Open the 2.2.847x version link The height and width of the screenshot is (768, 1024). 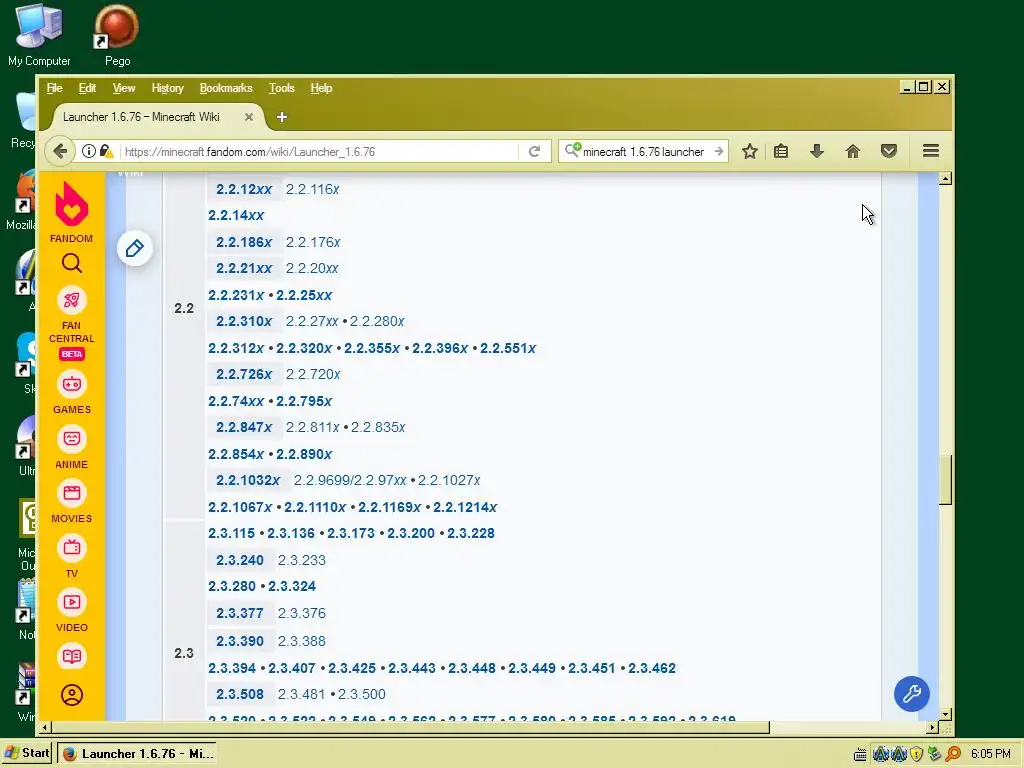click(x=244, y=427)
